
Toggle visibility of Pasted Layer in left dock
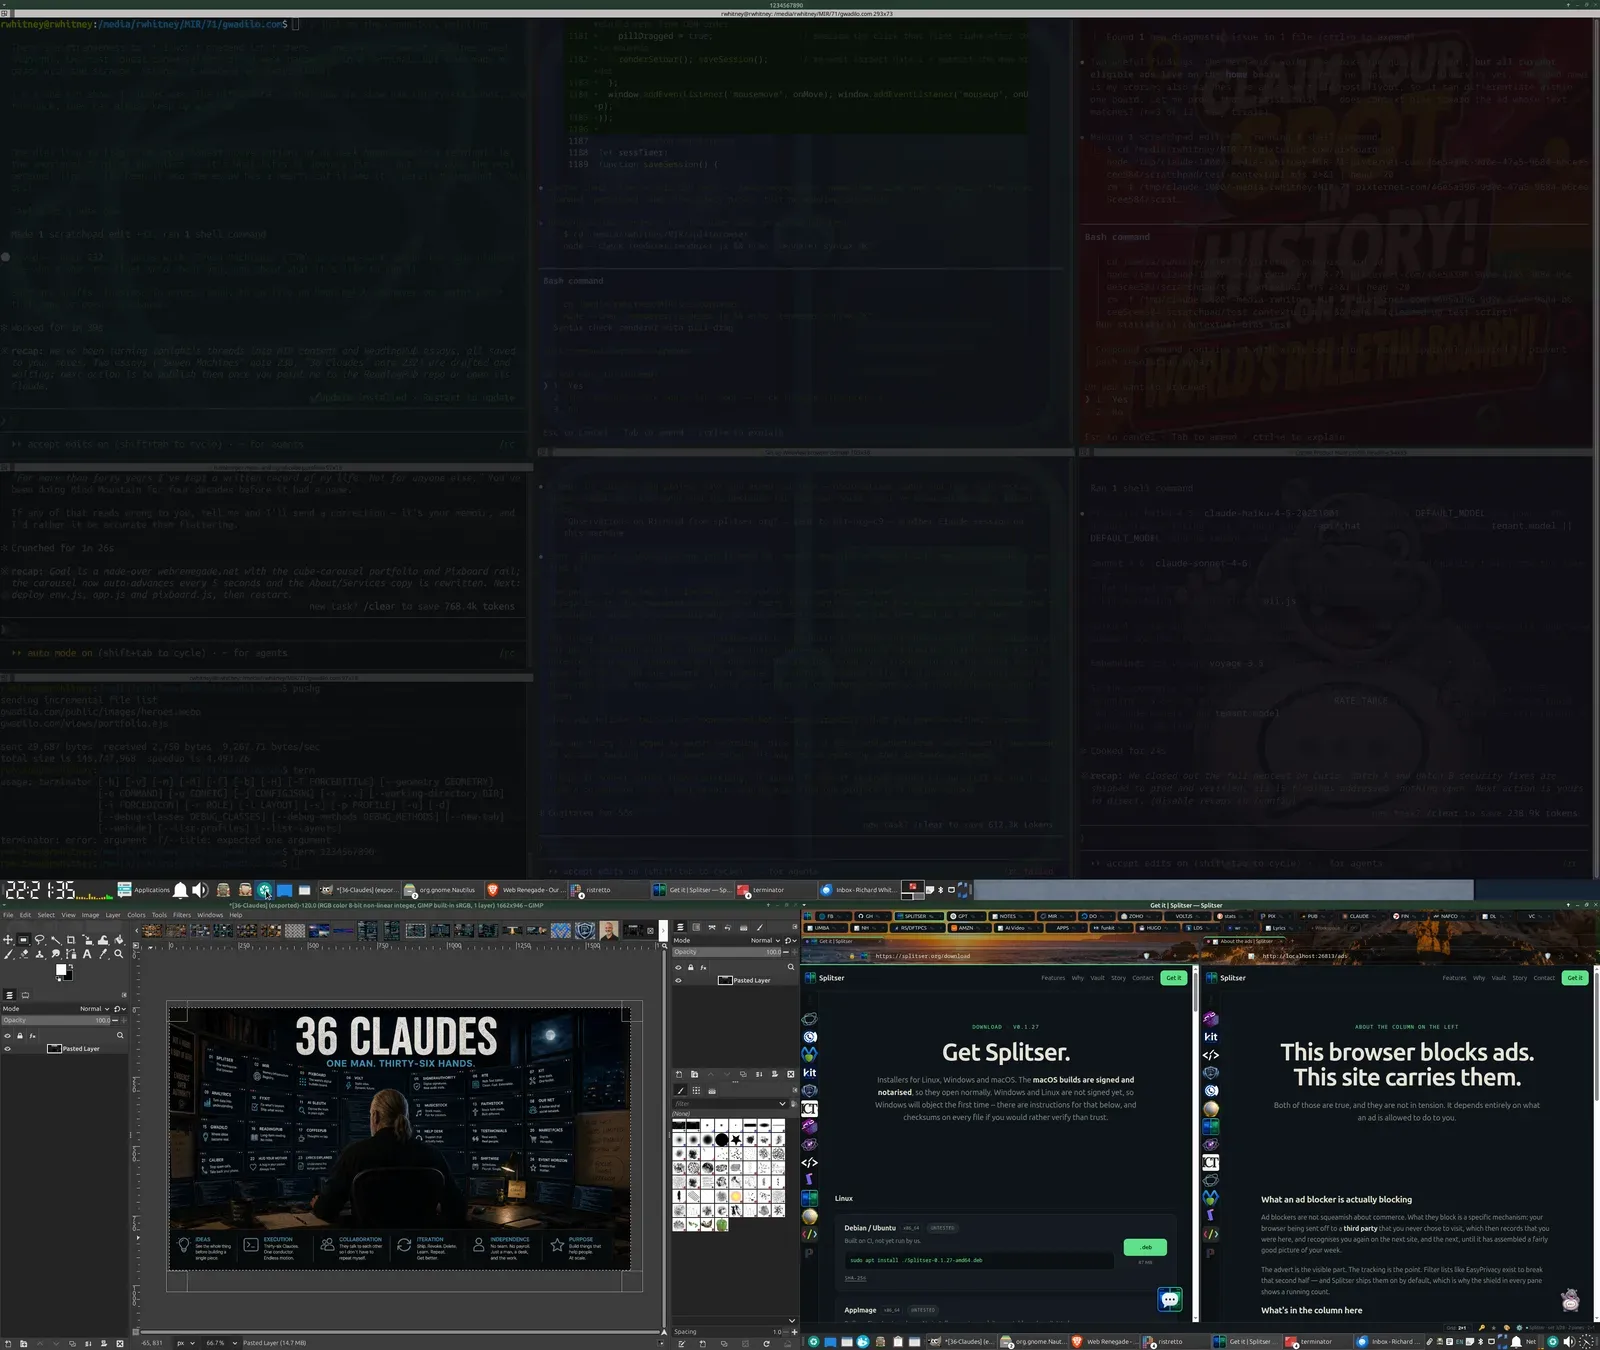[8, 1049]
